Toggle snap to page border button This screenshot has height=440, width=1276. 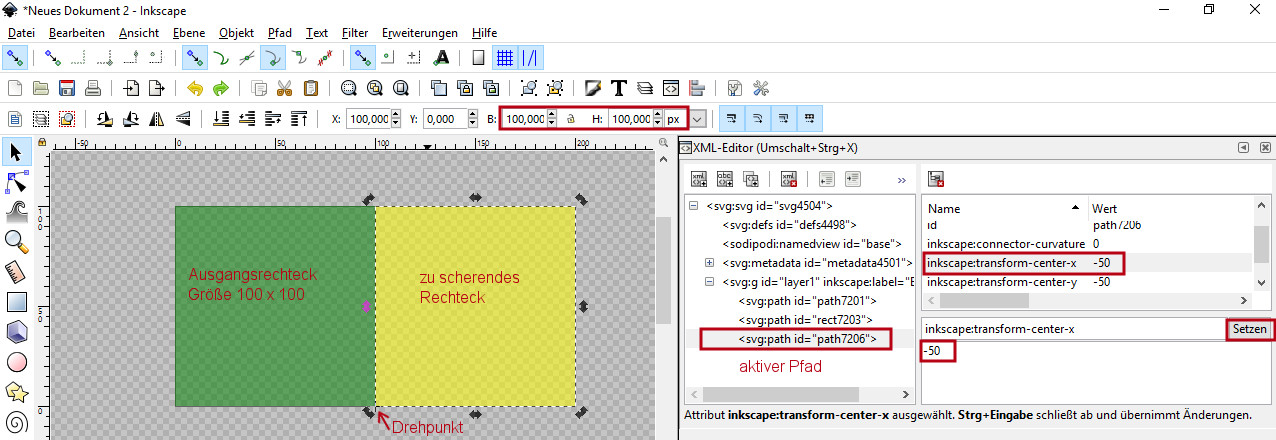pyautogui.click(x=478, y=57)
